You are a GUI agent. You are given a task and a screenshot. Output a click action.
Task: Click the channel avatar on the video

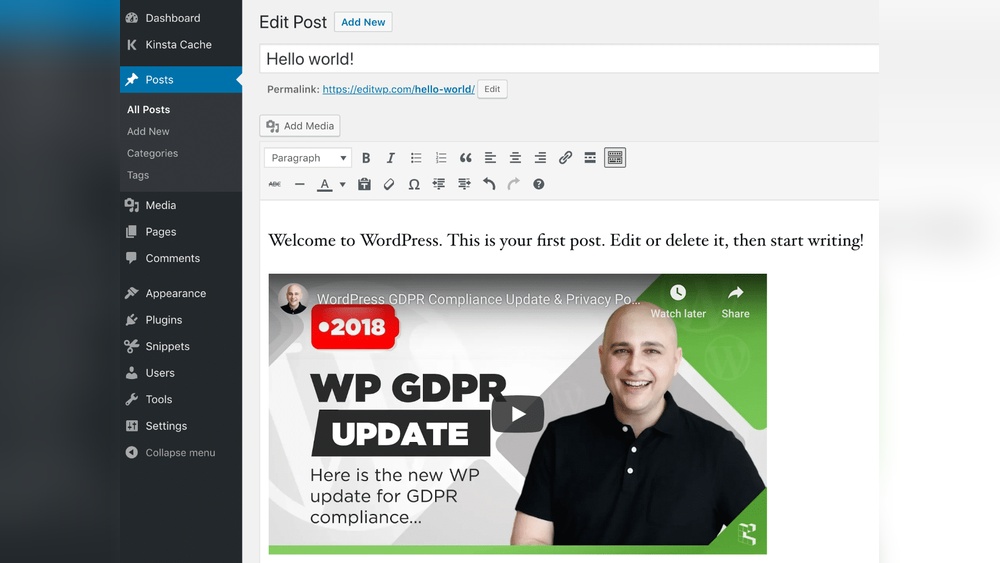[293, 298]
